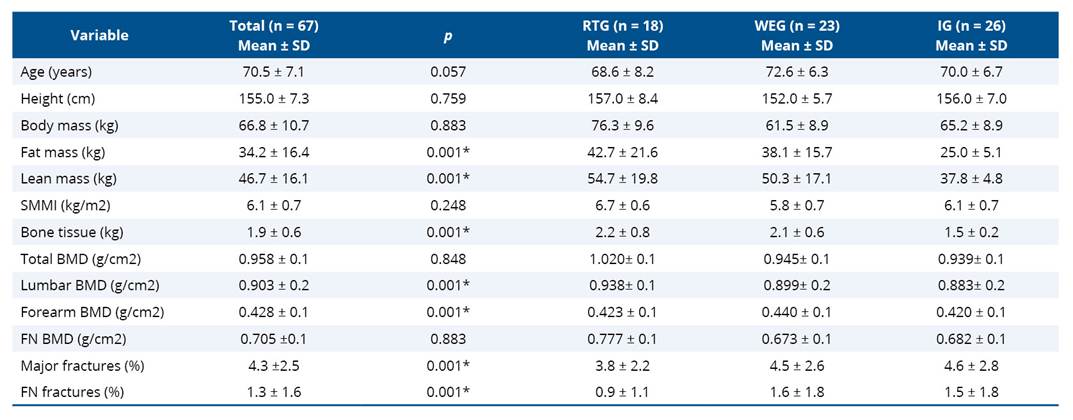1073x420 pixels.
Task: Click the Variable column header
Action: pos(99,35)
